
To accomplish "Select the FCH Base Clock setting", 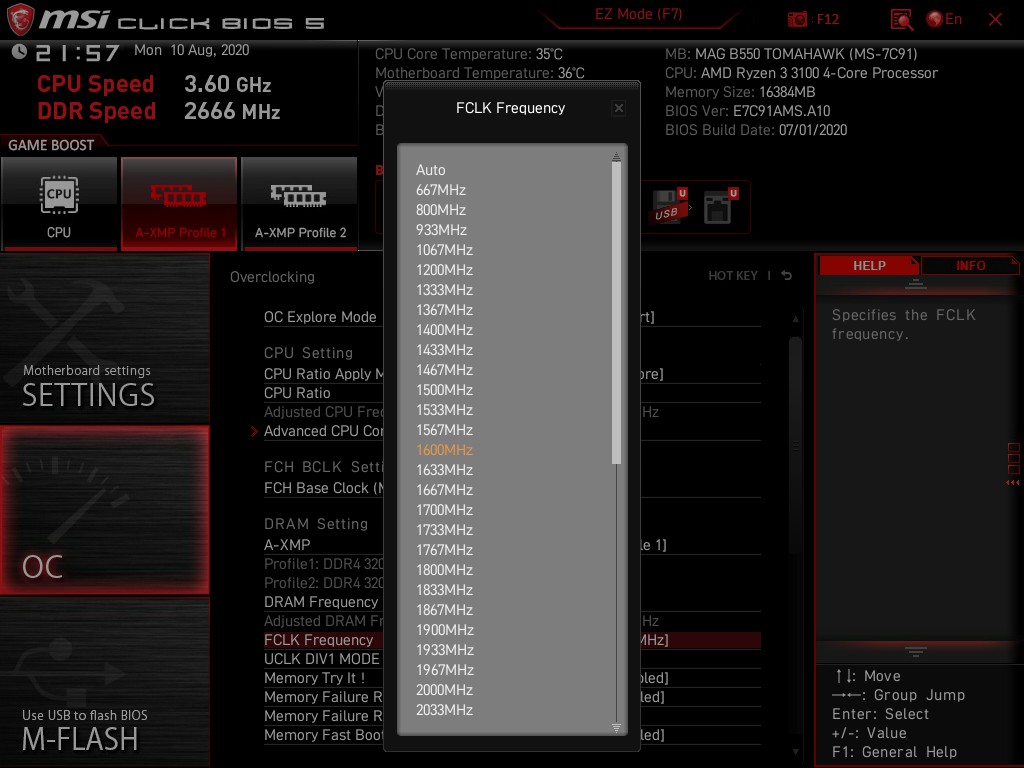I will (323, 488).
